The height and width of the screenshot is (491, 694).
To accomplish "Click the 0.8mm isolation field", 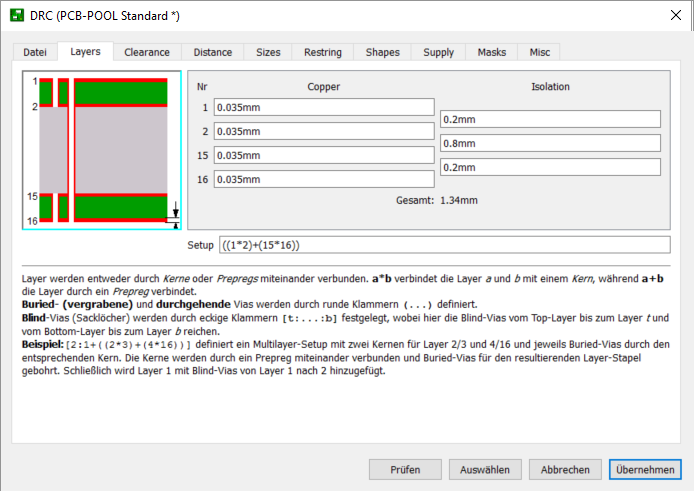I will [x=550, y=143].
